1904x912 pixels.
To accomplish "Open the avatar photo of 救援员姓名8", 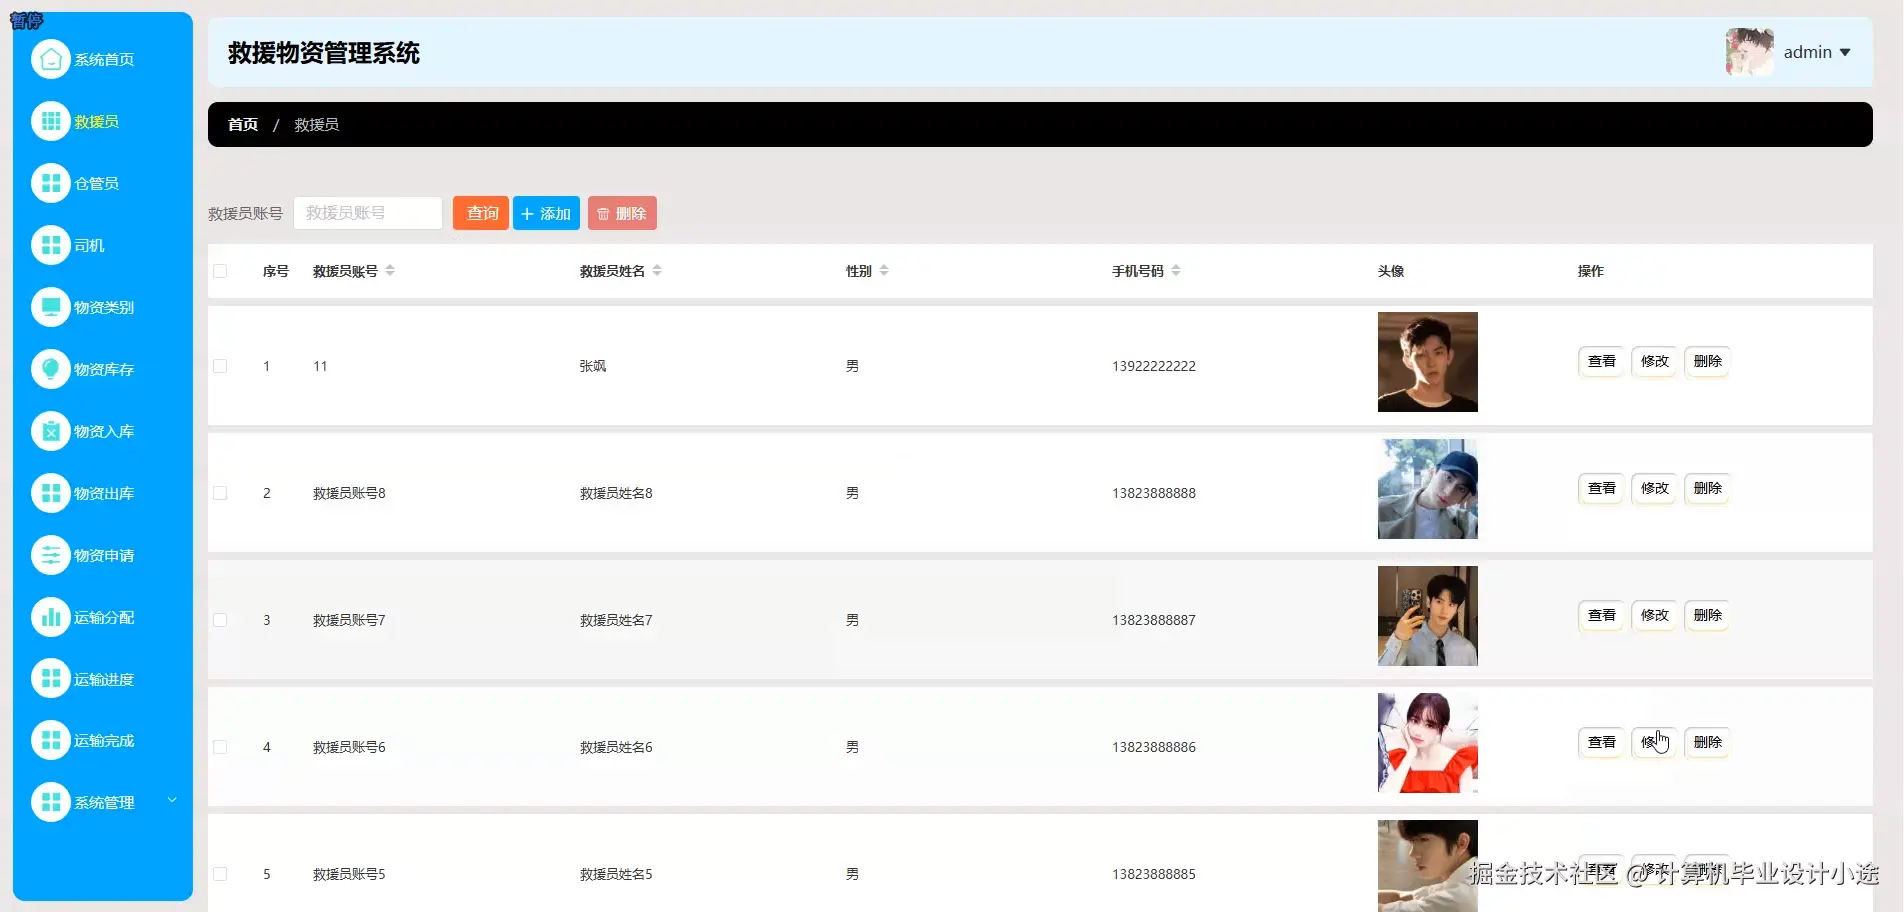I will [1428, 489].
